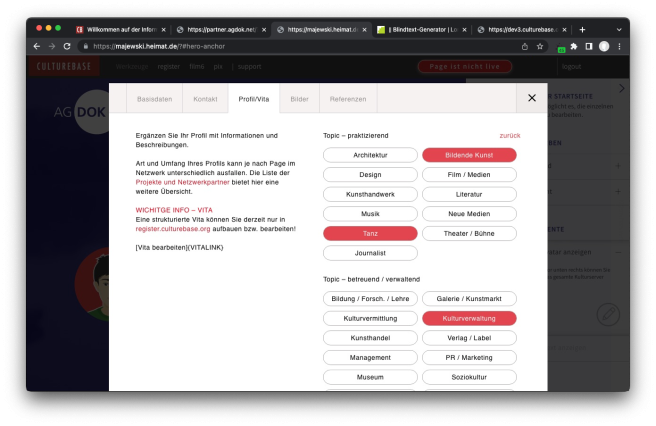Switch to the Basisdaten tab
656x426 pixels.
[153, 99]
